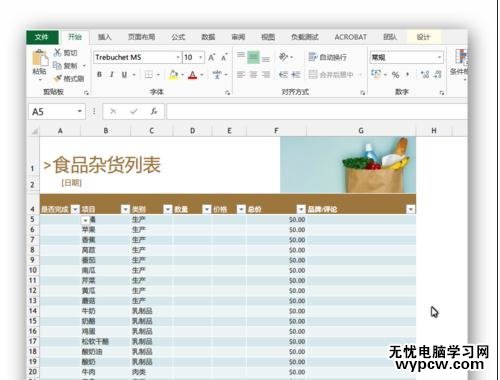The width and height of the screenshot is (500, 380).
Task: Activate the 格式刷 format painter
Action: [x=69, y=78]
